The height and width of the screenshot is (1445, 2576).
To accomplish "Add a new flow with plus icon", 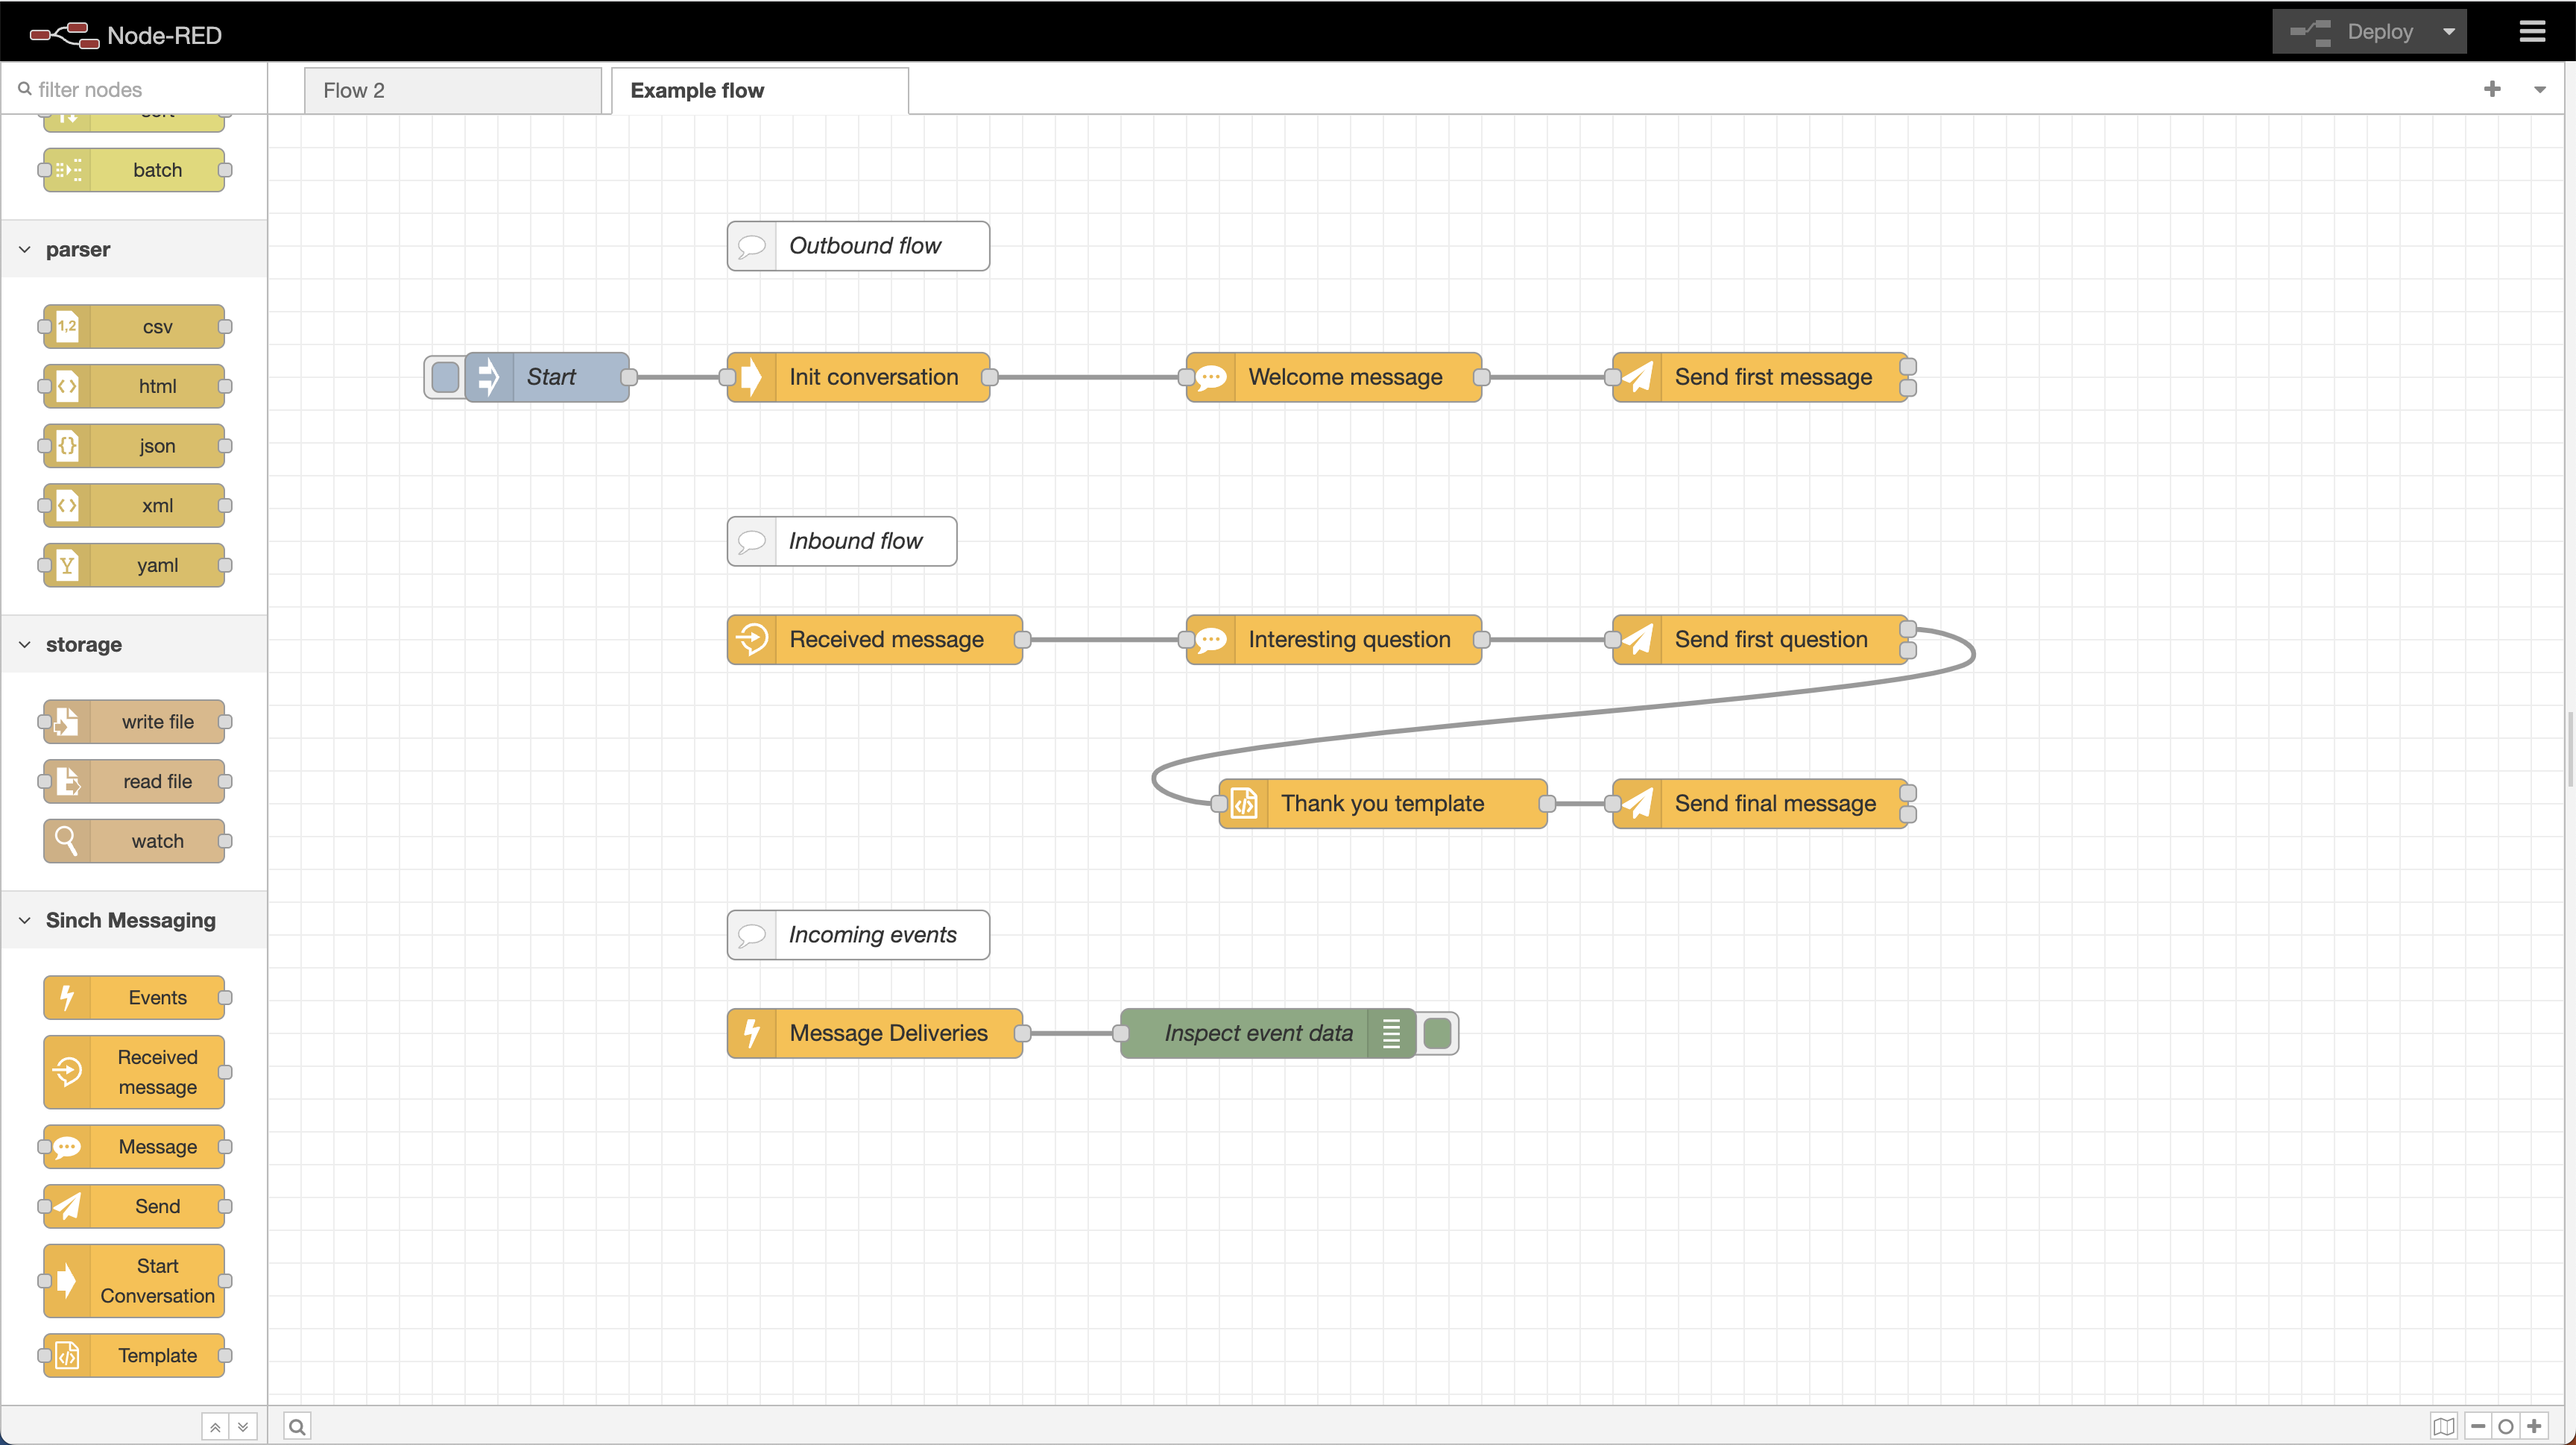I will [x=2492, y=89].
